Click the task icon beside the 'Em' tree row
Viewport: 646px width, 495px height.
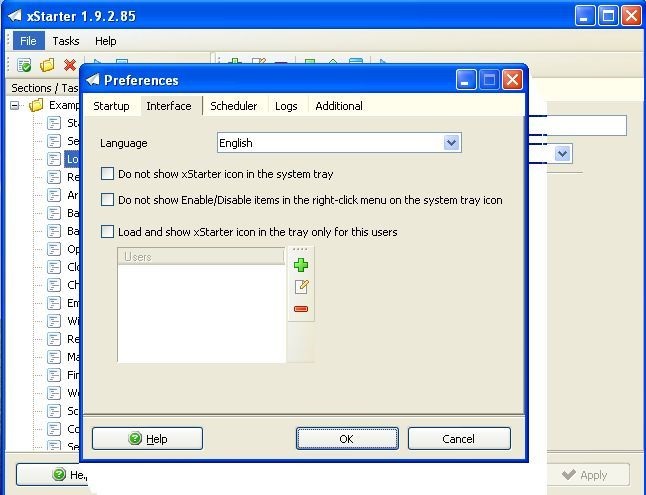point(54,303)
